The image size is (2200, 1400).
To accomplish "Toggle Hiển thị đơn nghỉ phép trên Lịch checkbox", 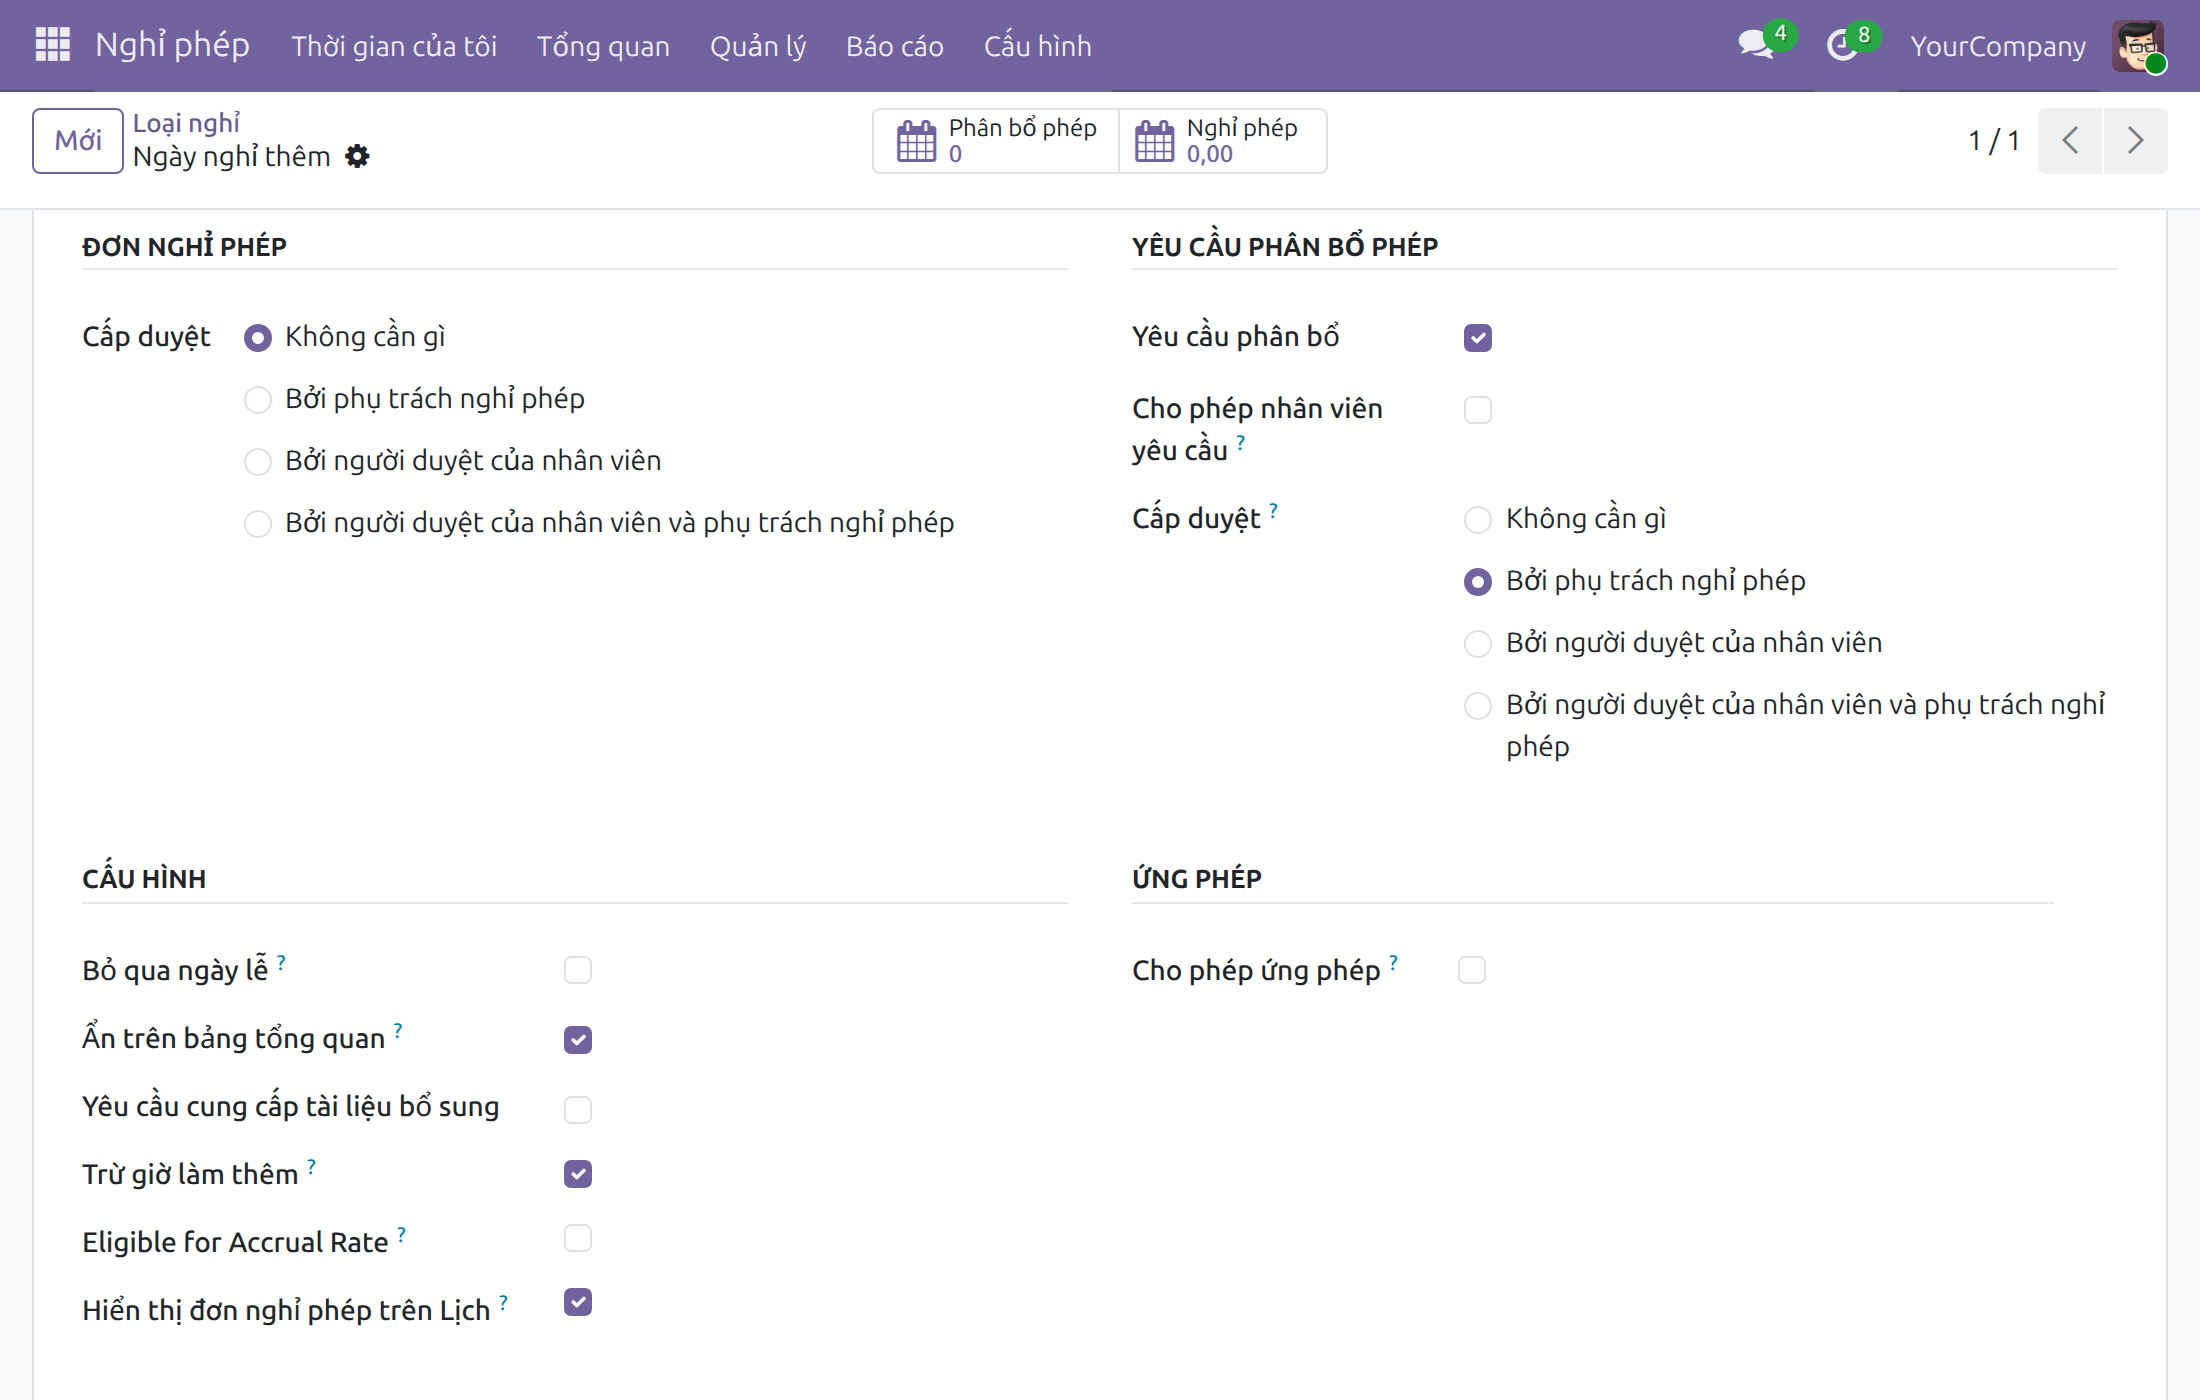I will click(577, 1302).
